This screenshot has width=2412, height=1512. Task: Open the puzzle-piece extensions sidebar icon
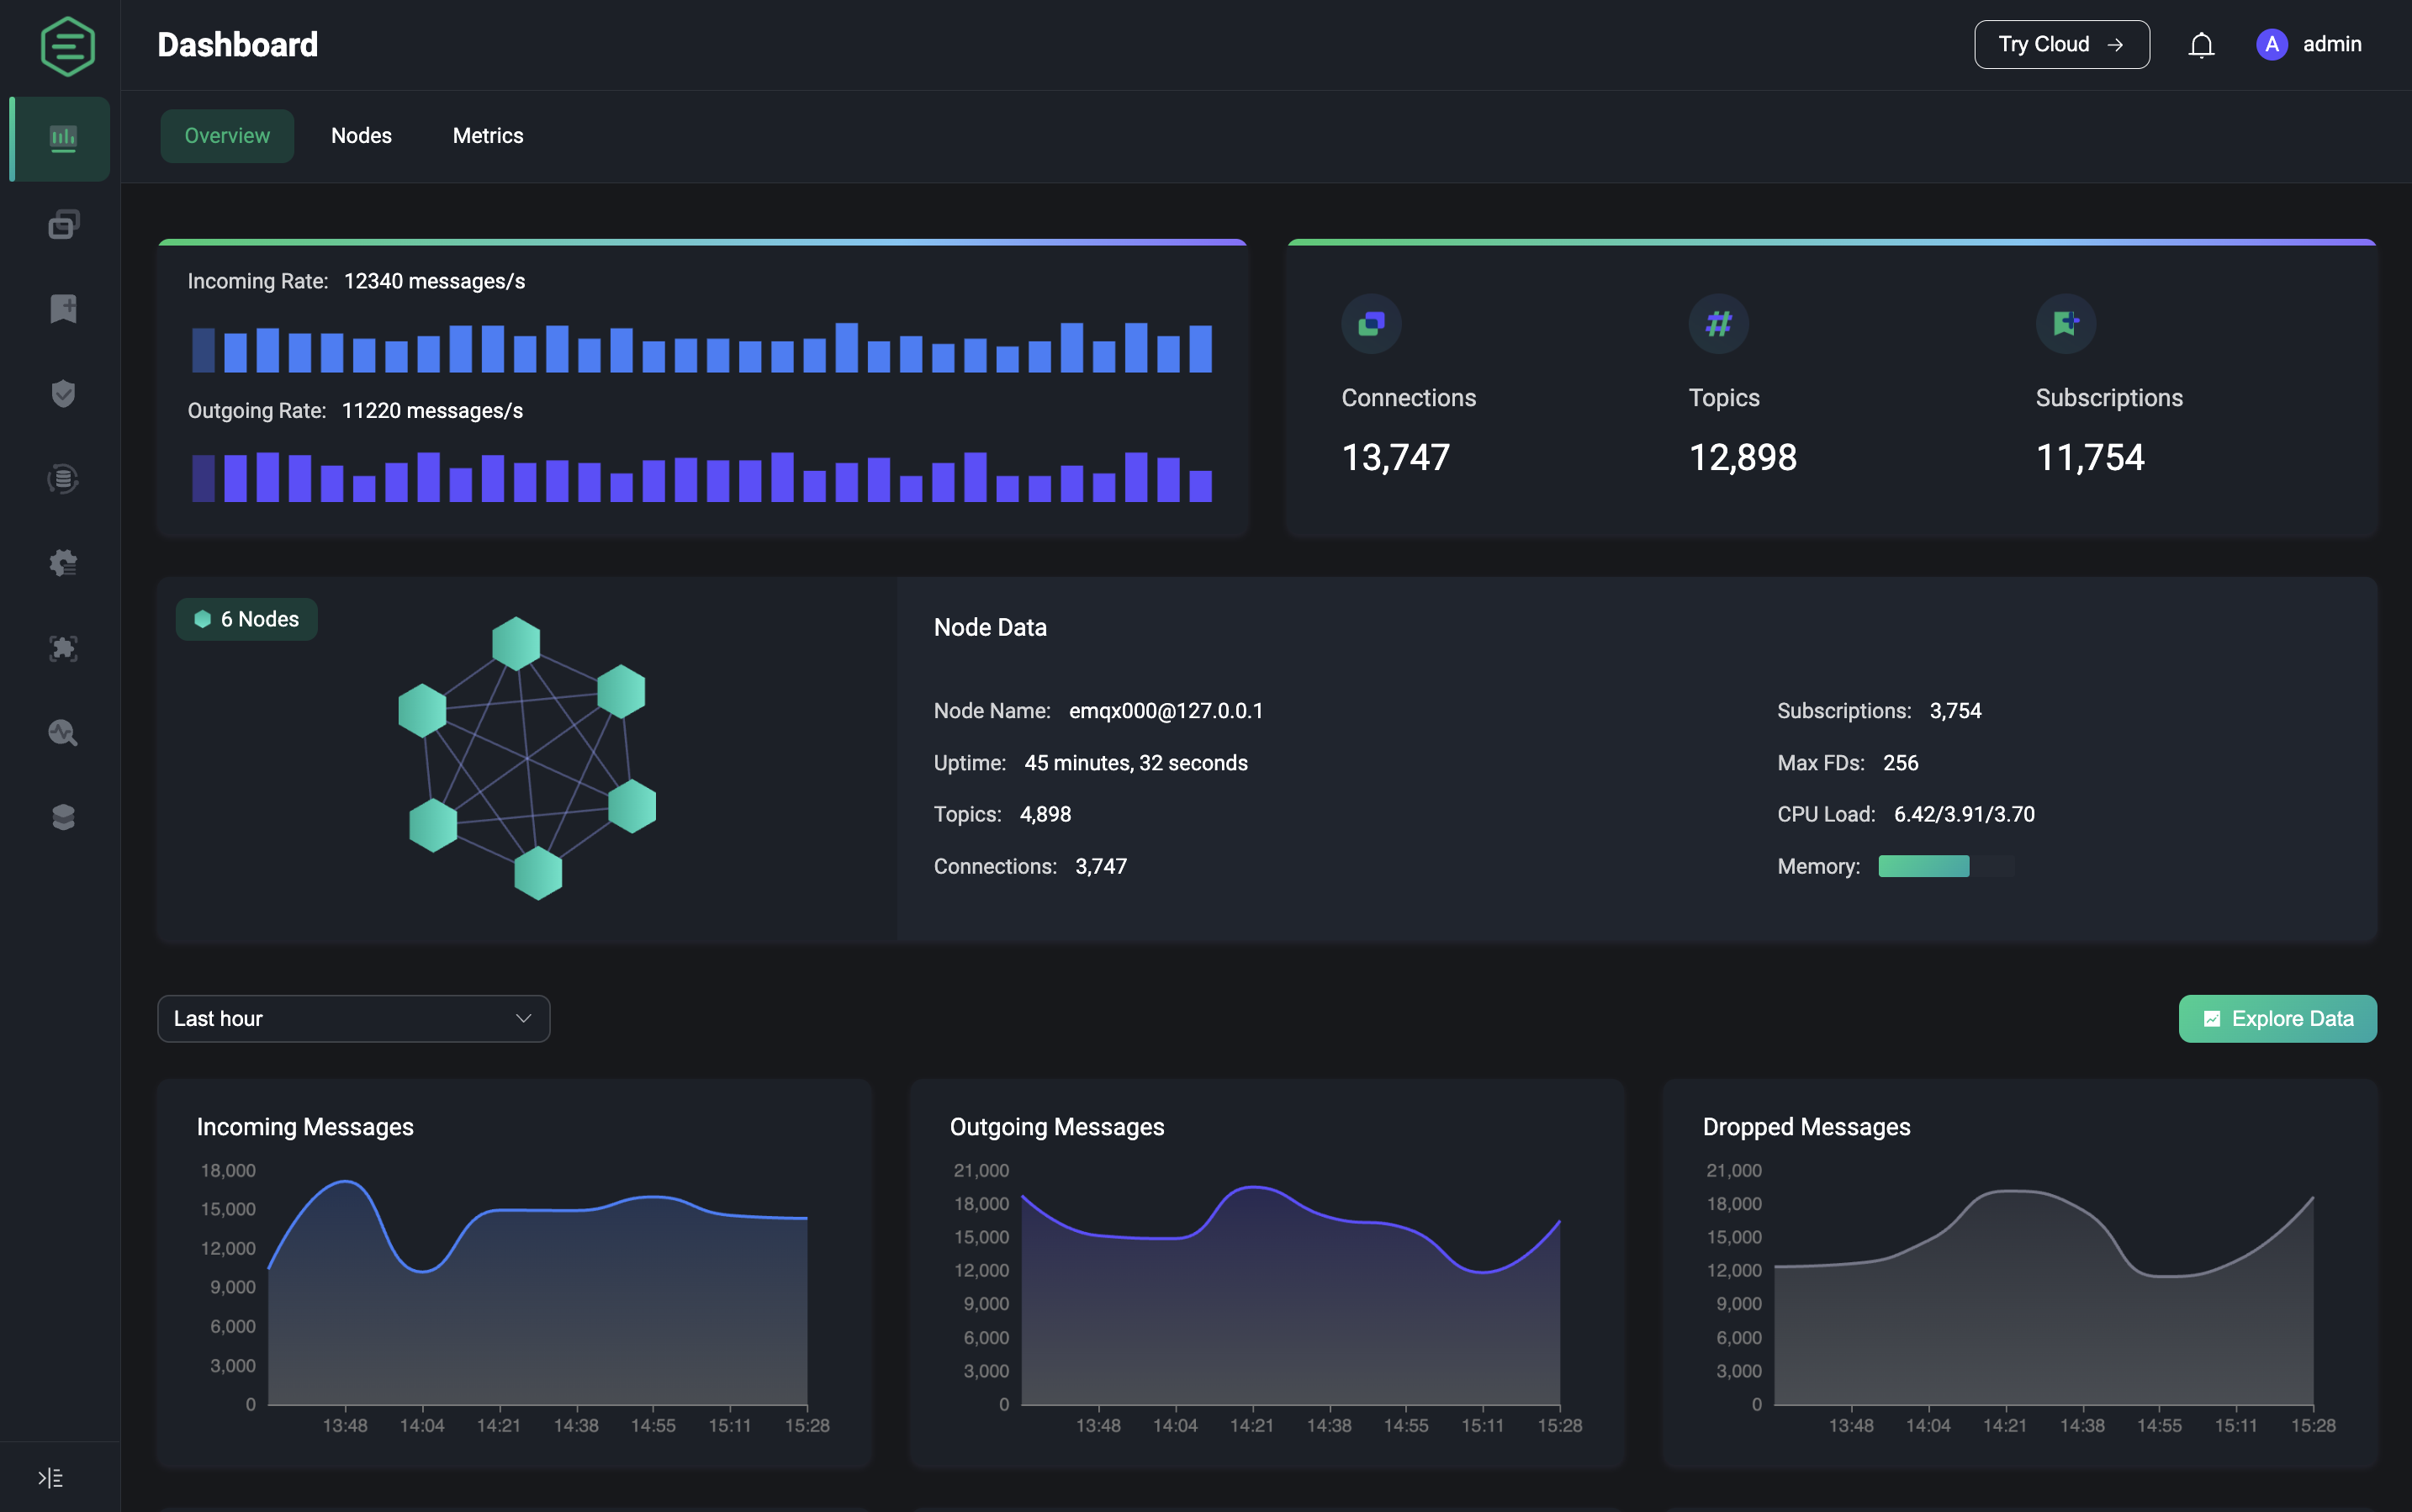click(63, 648)
